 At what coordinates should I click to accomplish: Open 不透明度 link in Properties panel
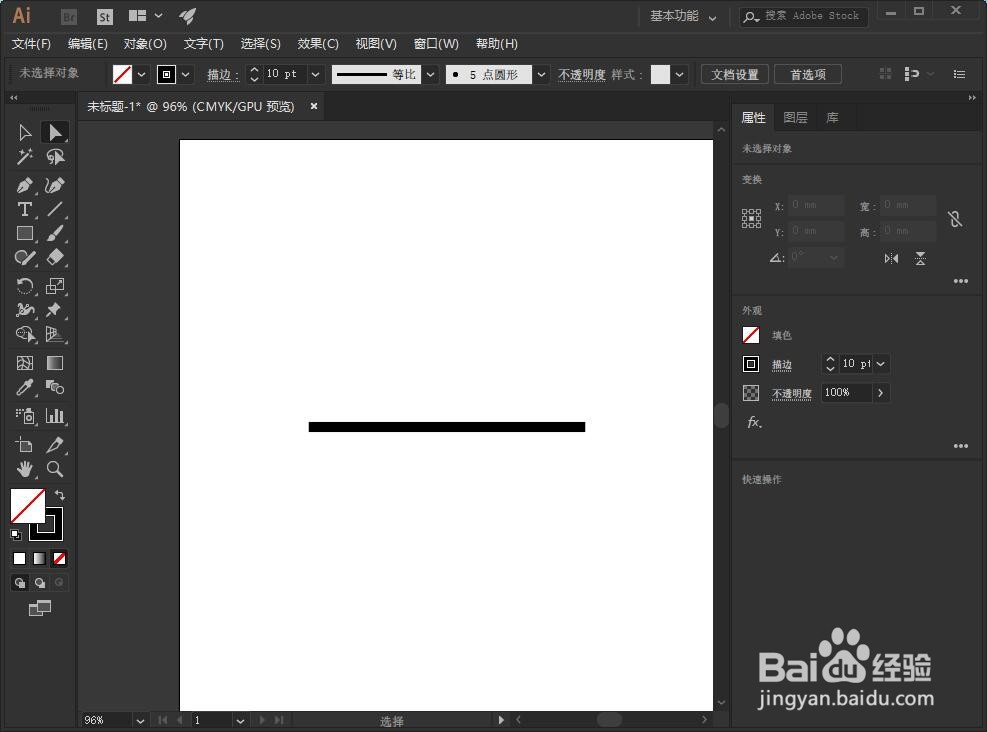point(792,393)
